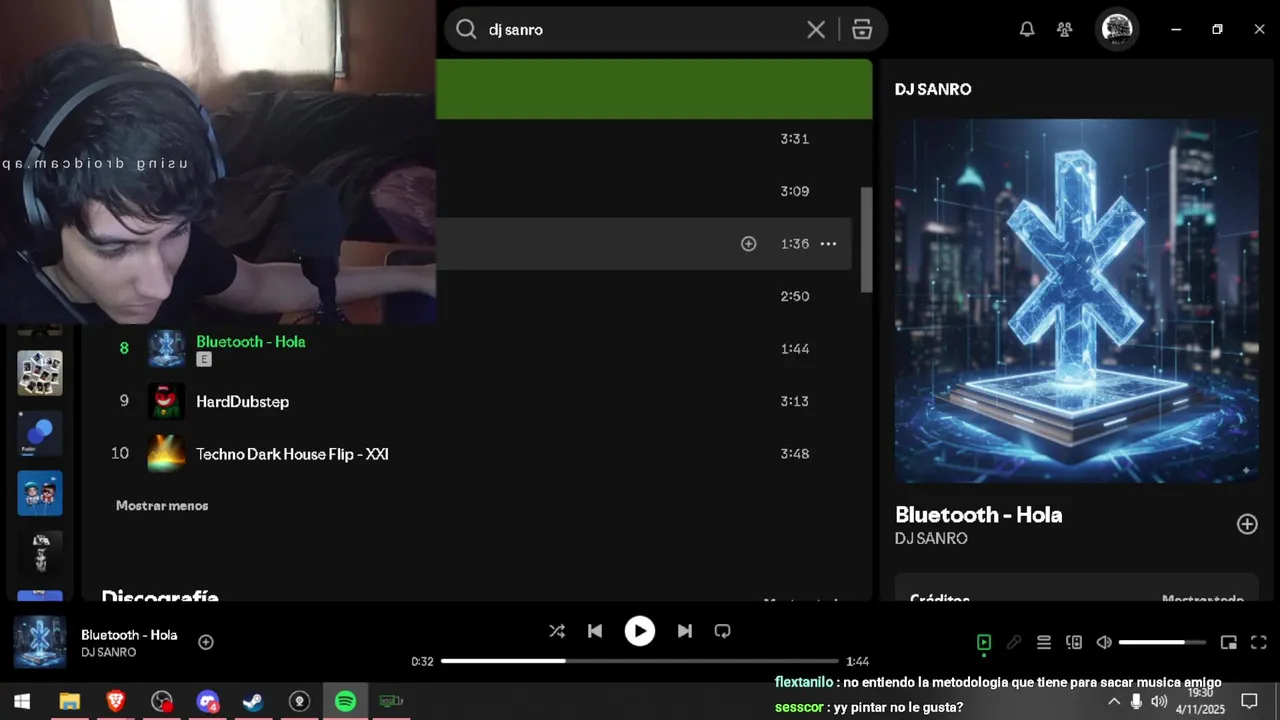Toggle repeat mode
This screenshot has height=720, width=1280.
pyautogui.click(x=722, y=631)
